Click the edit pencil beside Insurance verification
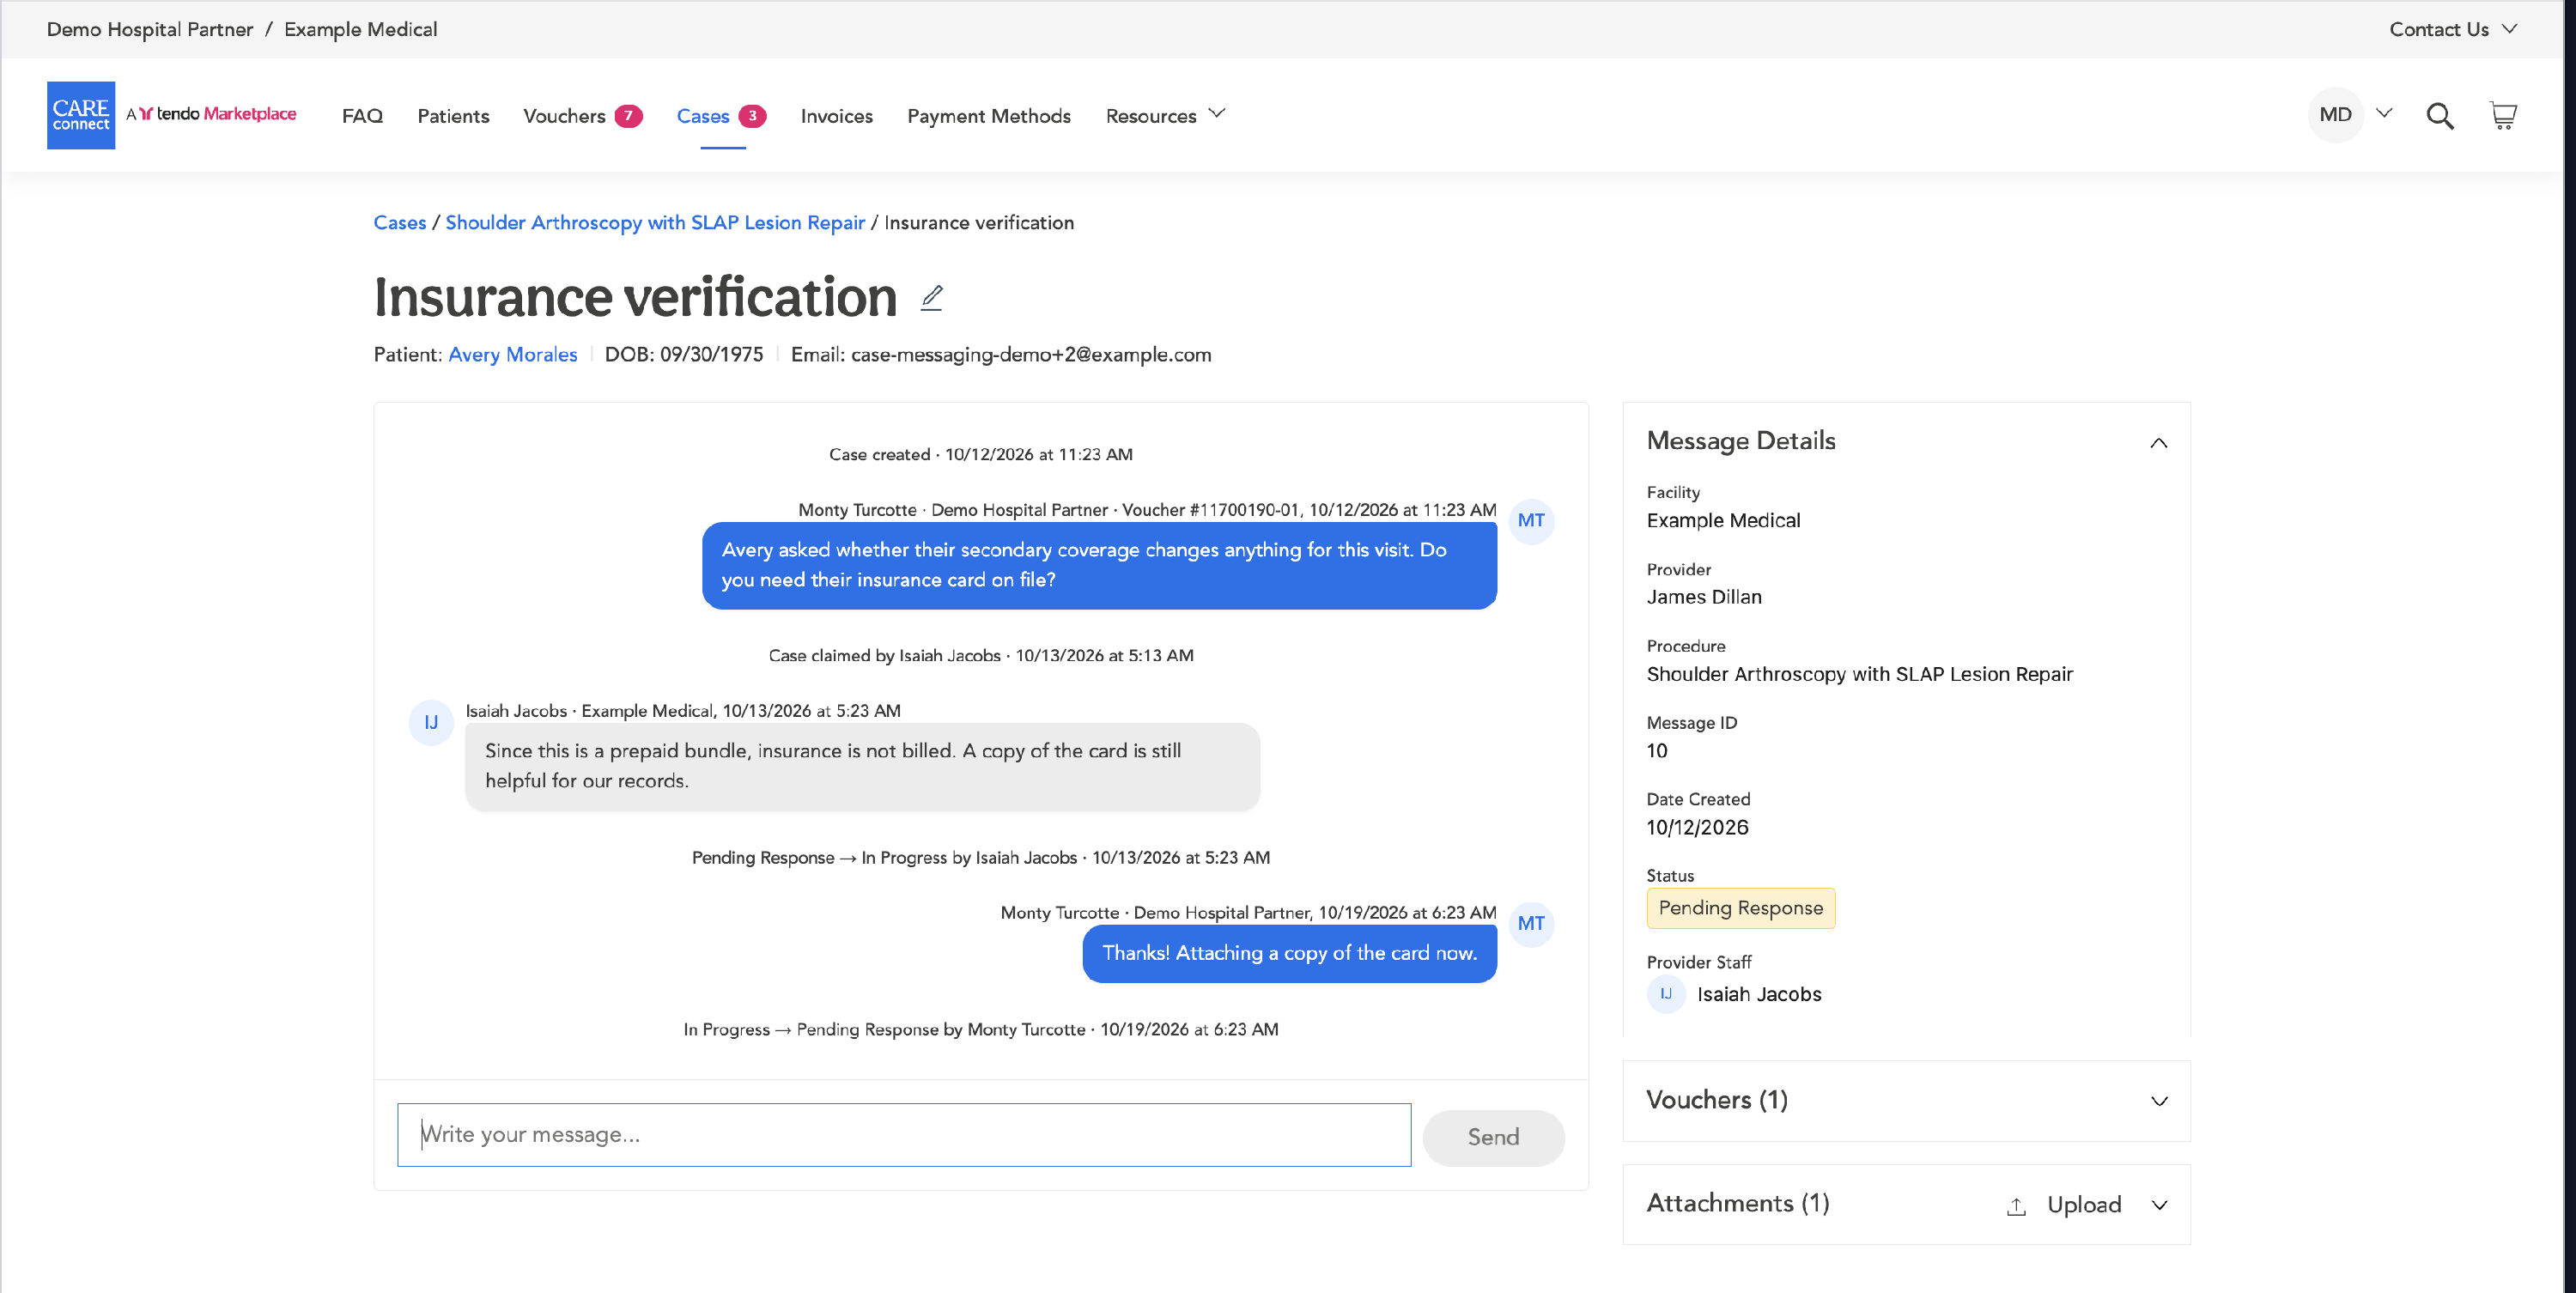The width and height of the screenshot is (2576, 1293). click(x=932, y=298)
